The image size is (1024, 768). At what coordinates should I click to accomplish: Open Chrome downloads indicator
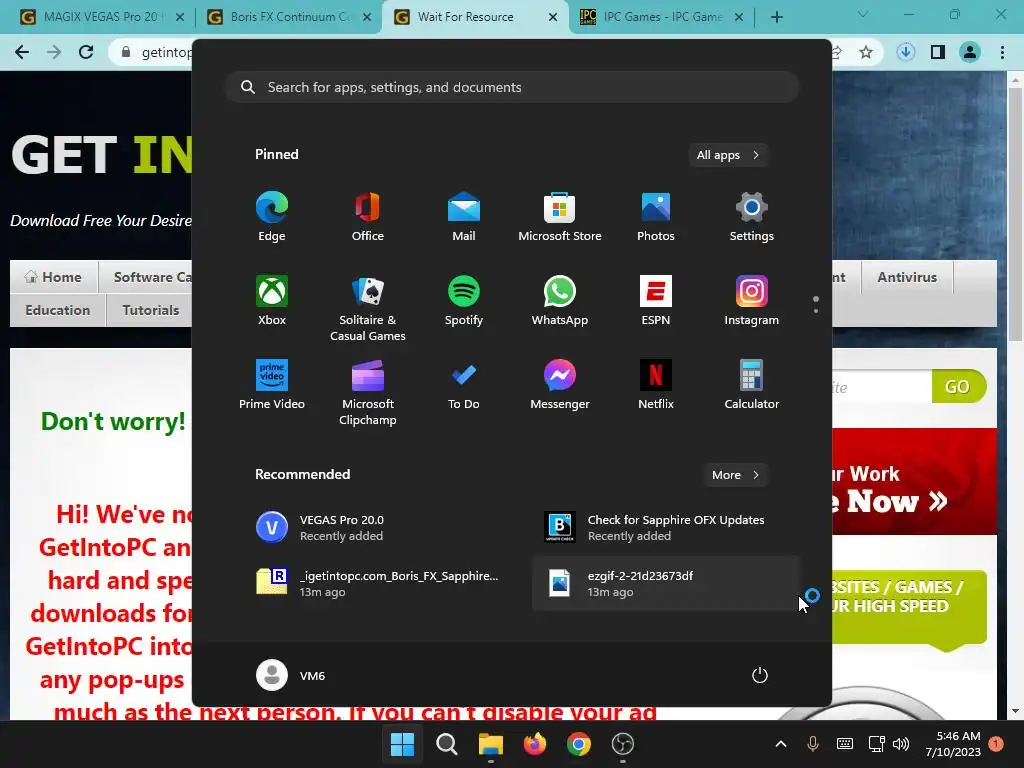point(906,52)
